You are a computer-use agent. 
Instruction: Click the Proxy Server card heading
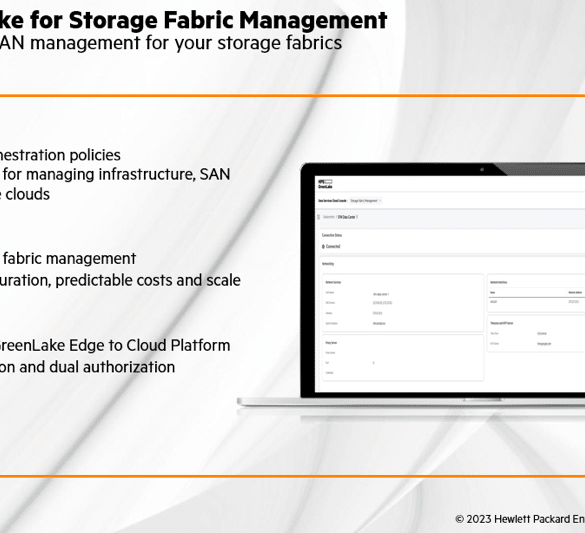[331, 342]
